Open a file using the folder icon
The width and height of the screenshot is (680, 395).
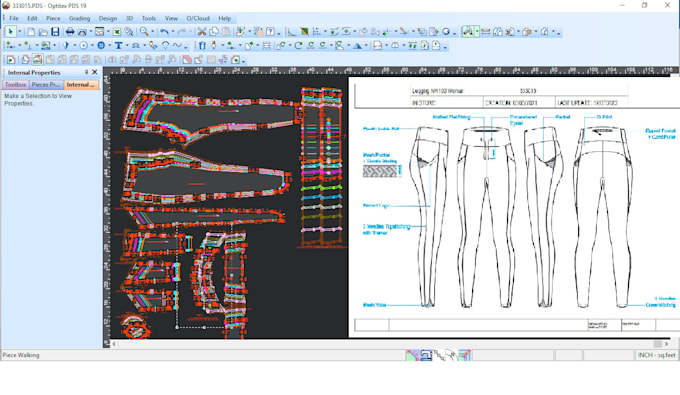click(43, 32)
